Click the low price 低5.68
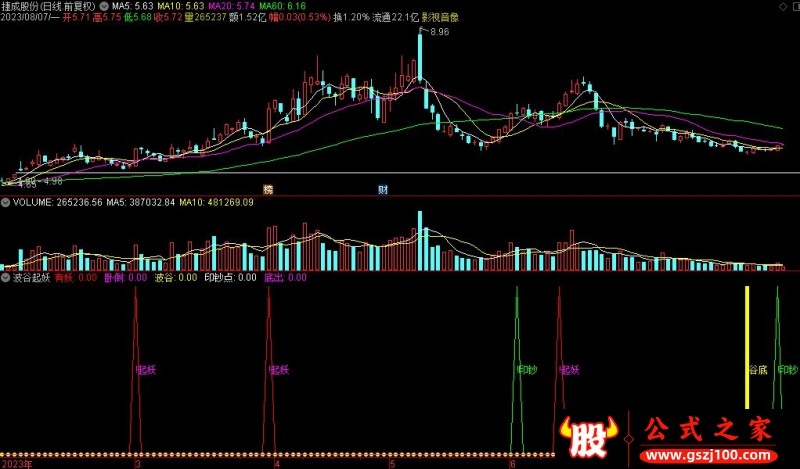 point(138,18)
